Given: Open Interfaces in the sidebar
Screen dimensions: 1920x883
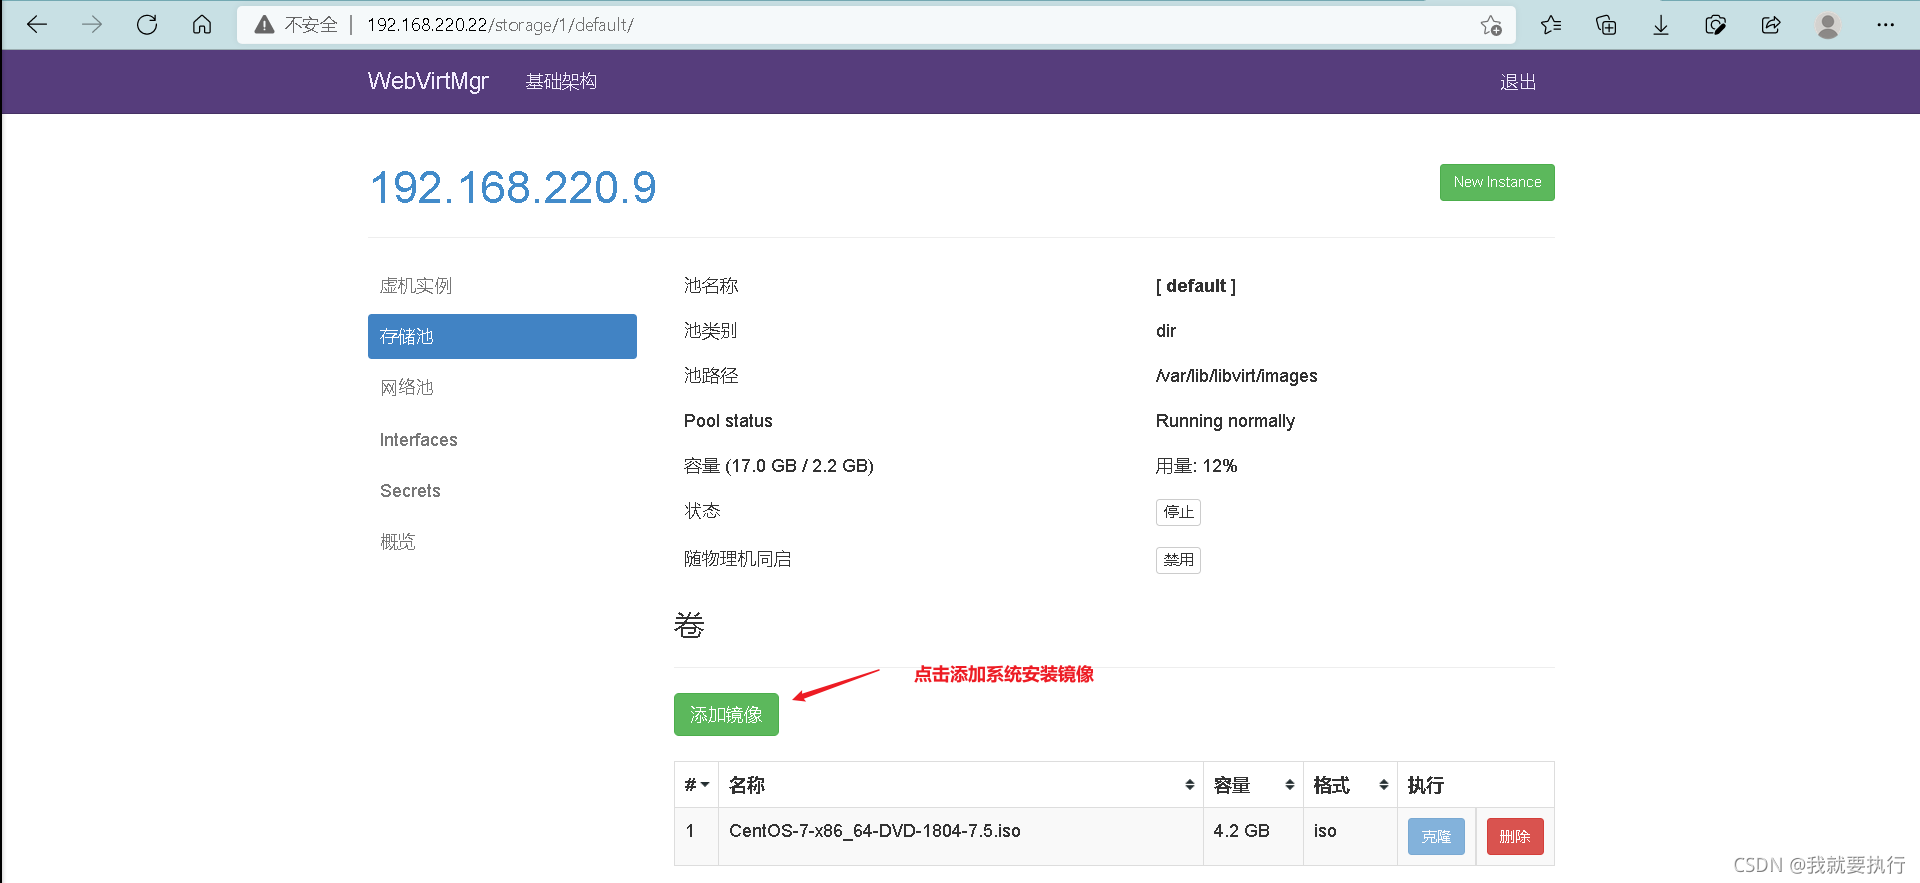Looking at the screenshot, I should coord(502,440).
